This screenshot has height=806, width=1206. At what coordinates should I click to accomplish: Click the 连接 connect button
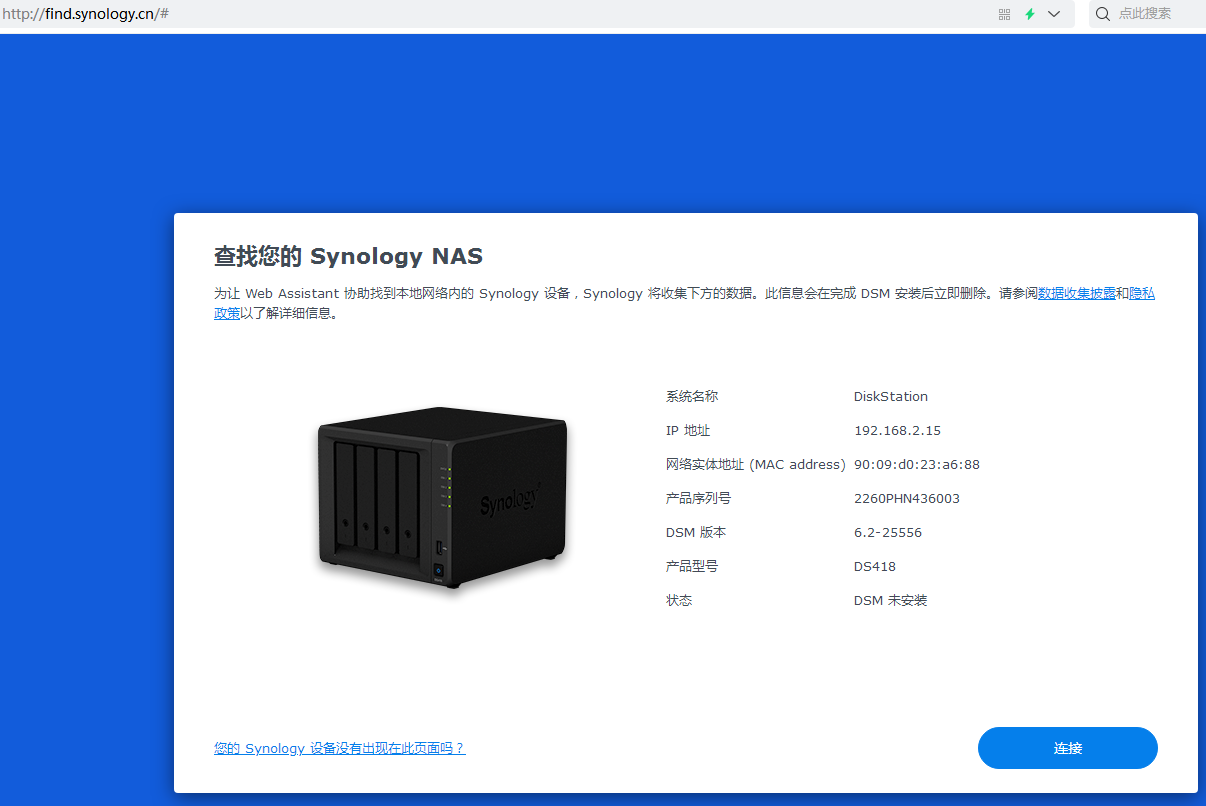click(1068, 748)
